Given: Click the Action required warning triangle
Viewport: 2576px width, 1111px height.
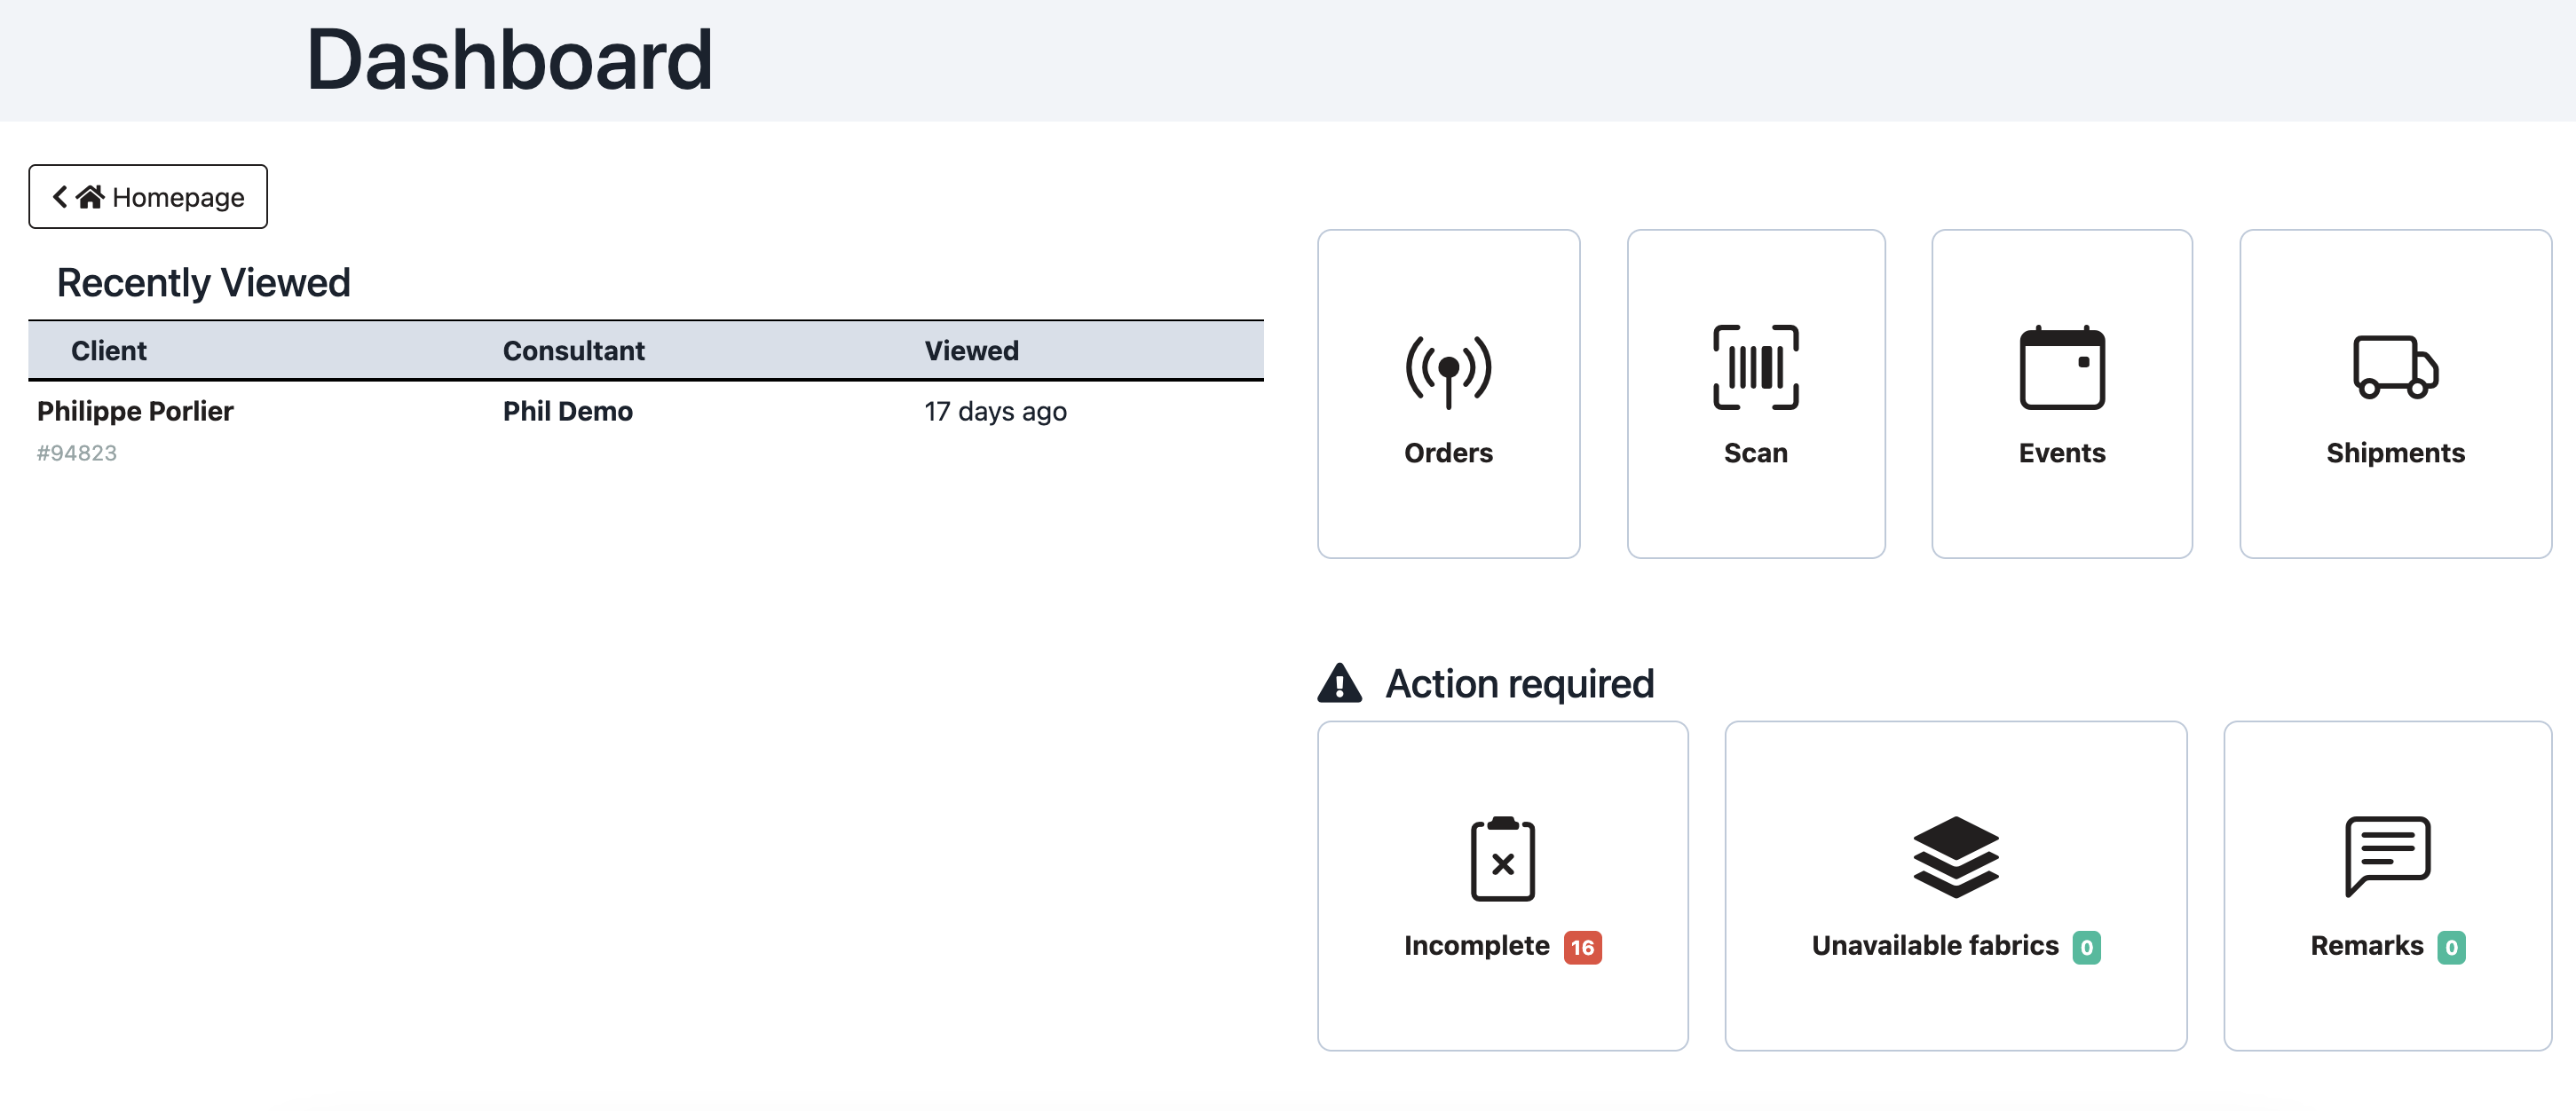Looking at the screenshot, I should [1339, 684].
